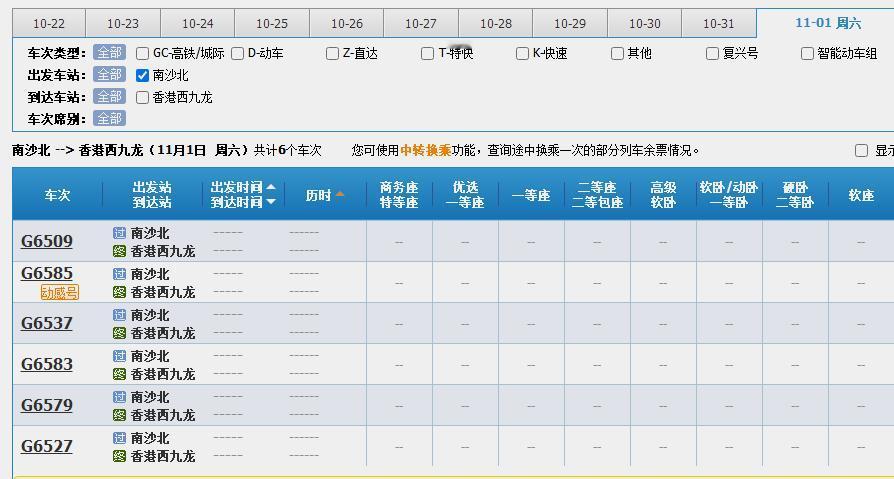The height and width of the screenshot is (479, 894).
Task: Go to the 10-30 date tab
Action: click(644, 24)
